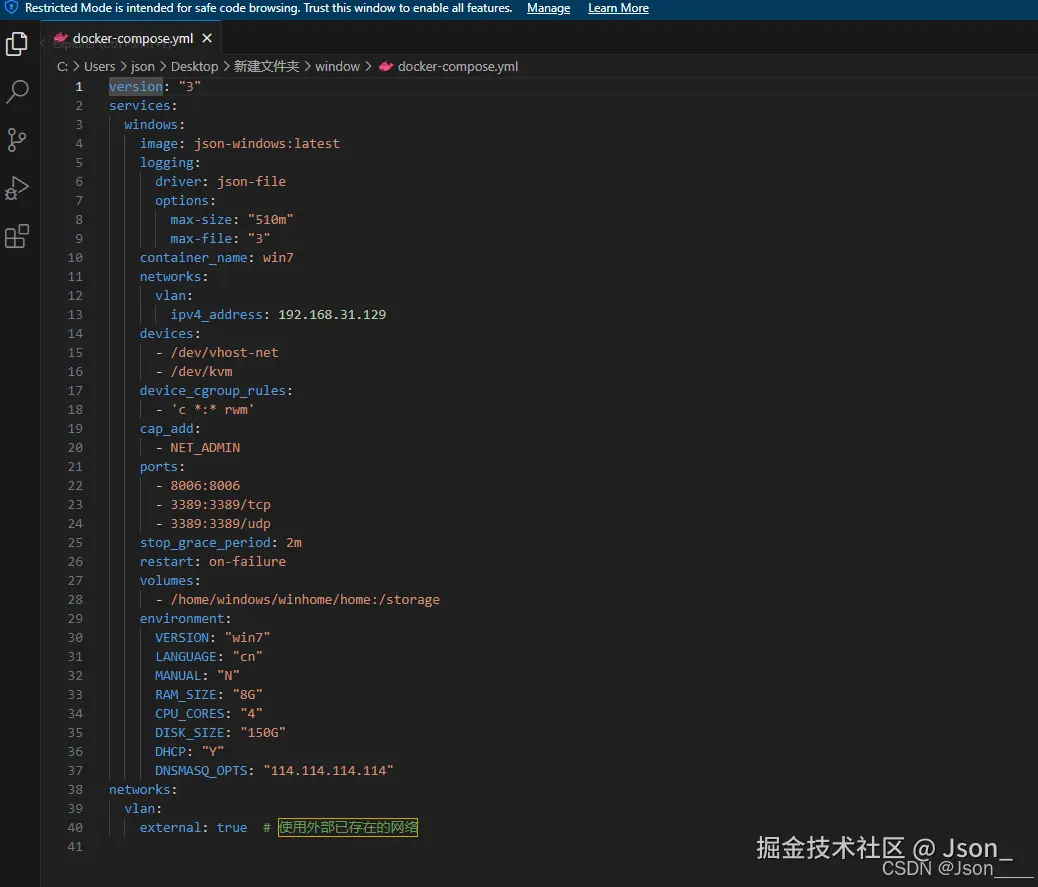Click line number 41 in gutter

click(75, 847)
